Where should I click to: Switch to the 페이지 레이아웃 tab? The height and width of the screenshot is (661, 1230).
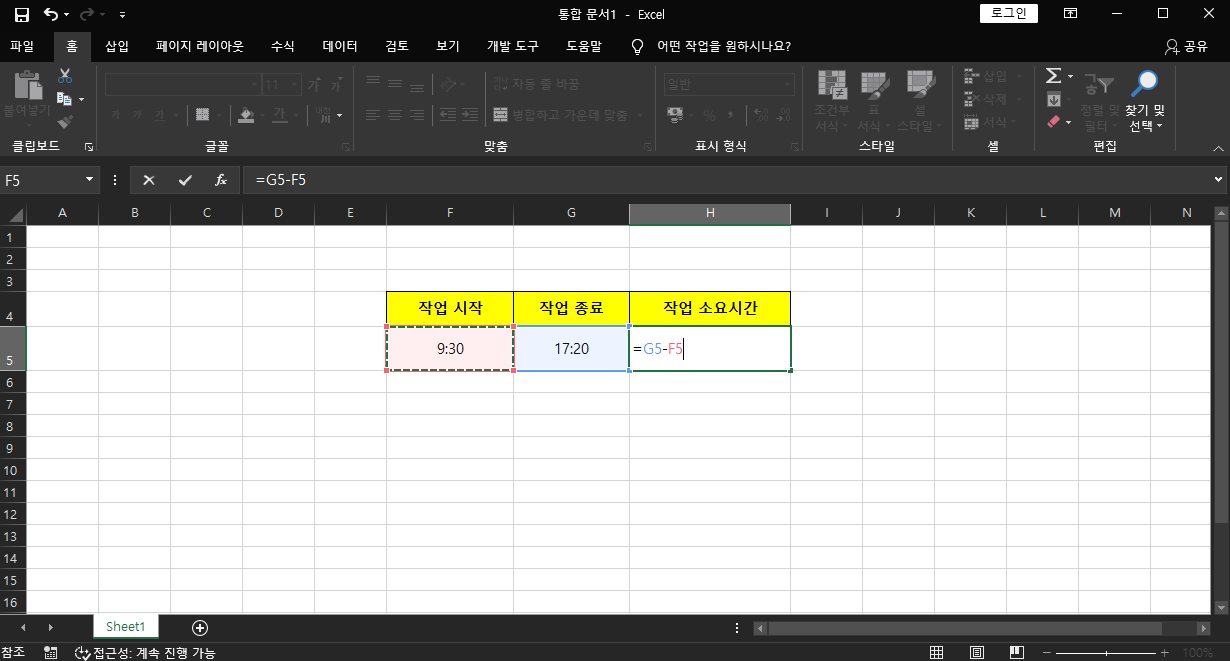pos(200,46)
